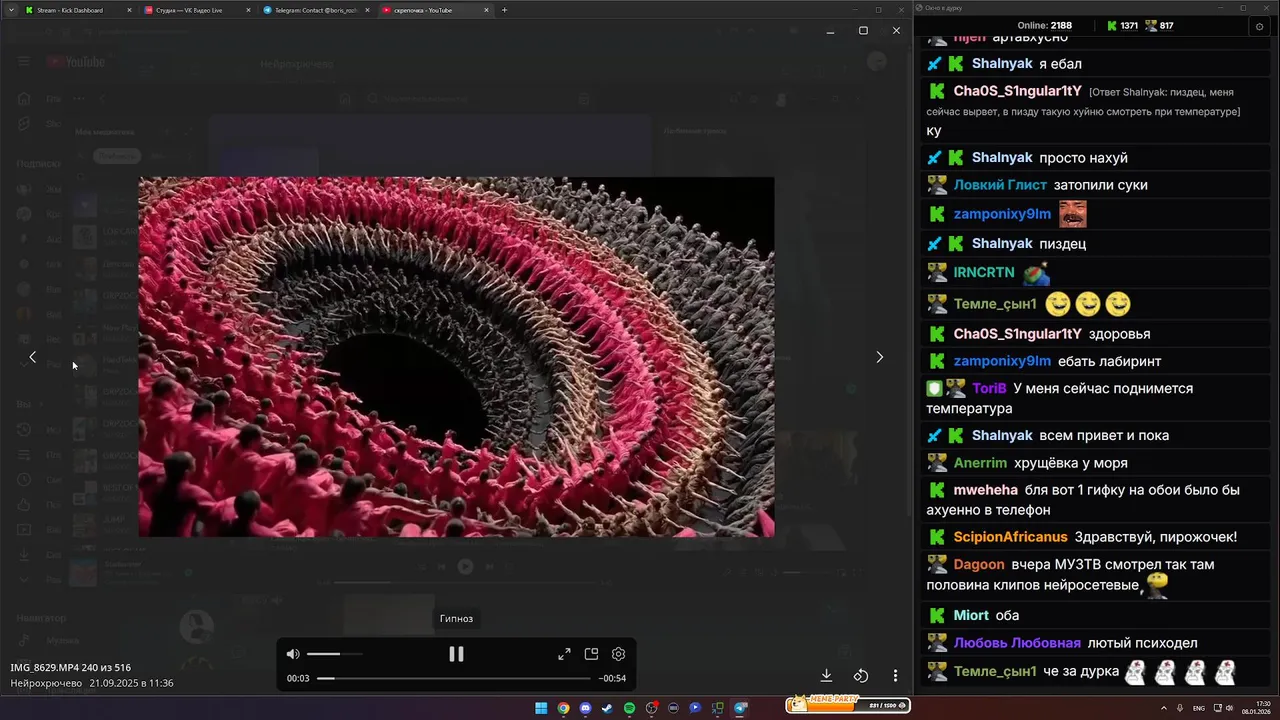Click message 'затопили суки'
Screen dimensions: 1280x720
click(x=1101, y=185)
